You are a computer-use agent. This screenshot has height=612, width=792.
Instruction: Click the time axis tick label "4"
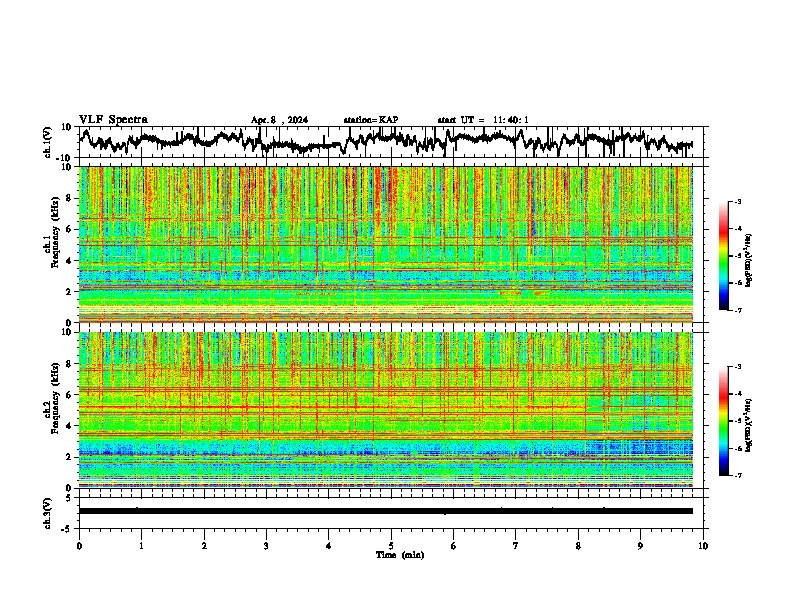click(329, 546)
